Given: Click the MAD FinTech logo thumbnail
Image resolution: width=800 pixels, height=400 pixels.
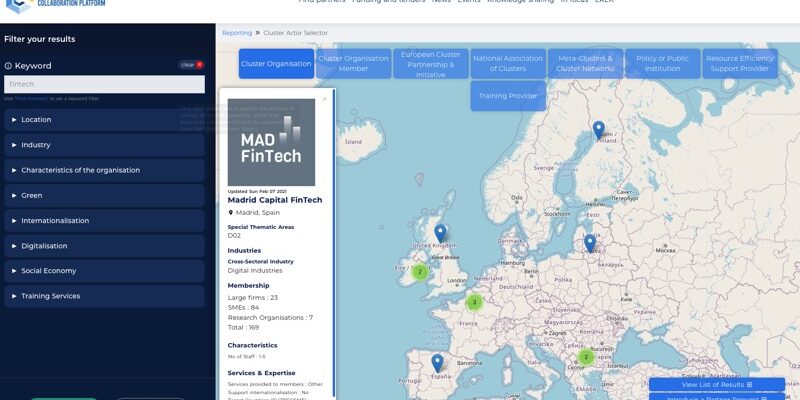Looking at the screenshot, I should pos(271,142).
